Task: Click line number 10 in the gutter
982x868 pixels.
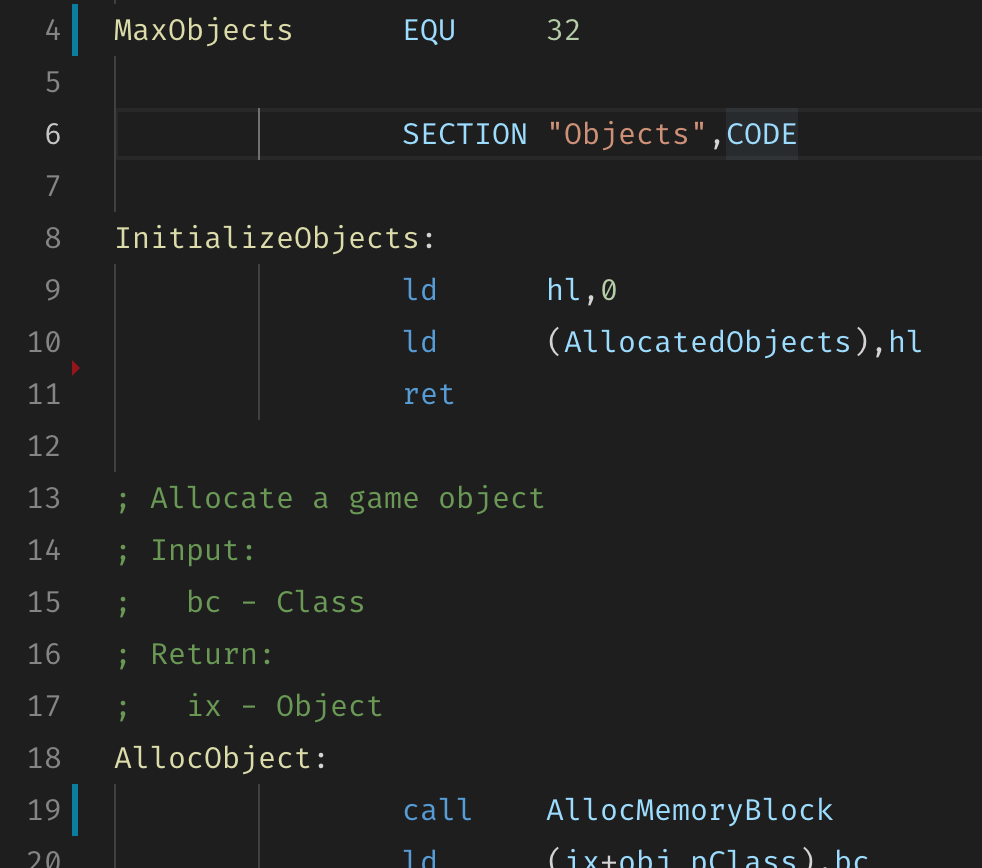Action: (x=44, y=343)
